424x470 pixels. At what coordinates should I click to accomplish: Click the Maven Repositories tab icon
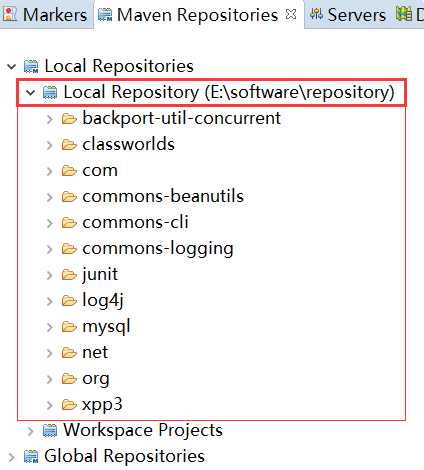pos(105,15)
